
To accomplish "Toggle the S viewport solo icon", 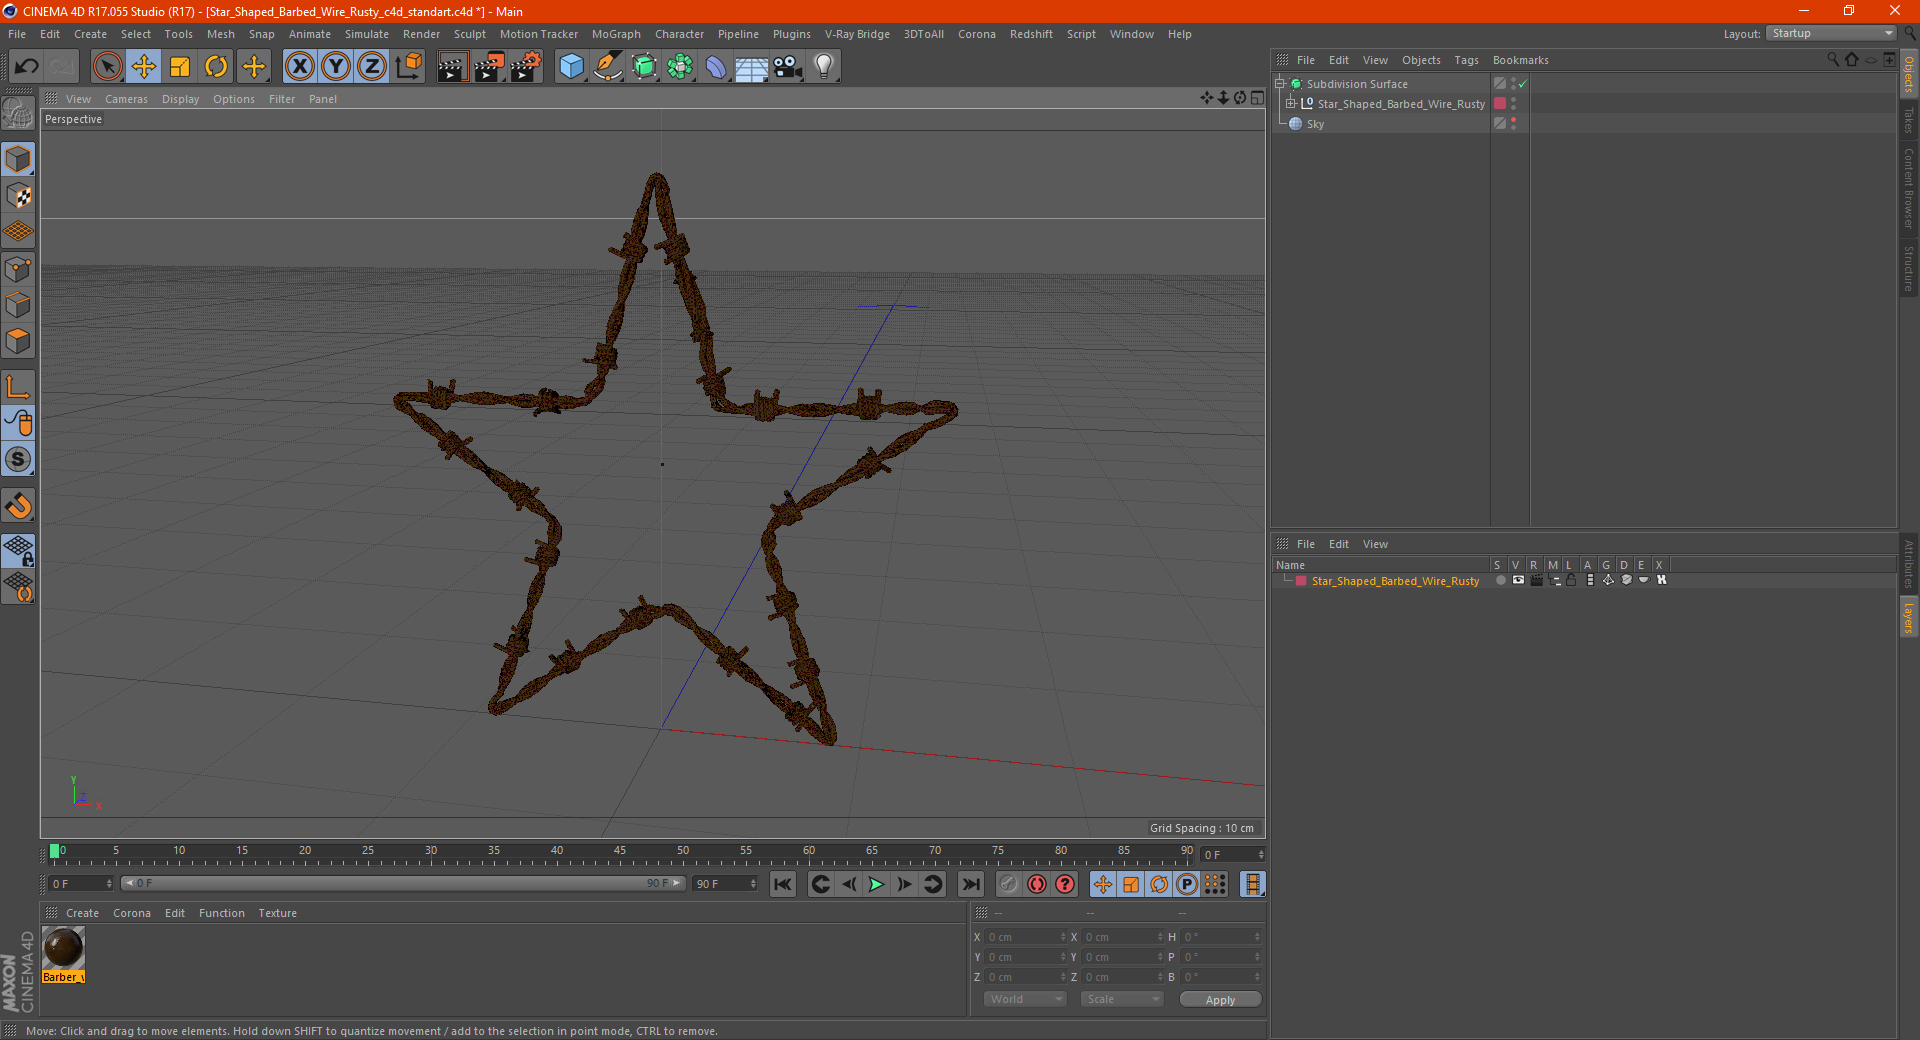I will tap(18, 460).
